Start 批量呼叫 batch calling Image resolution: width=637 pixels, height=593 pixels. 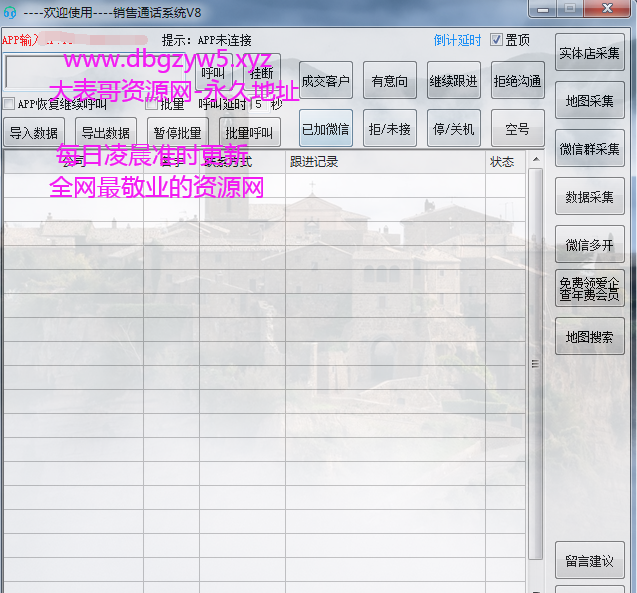click(249, 132)
